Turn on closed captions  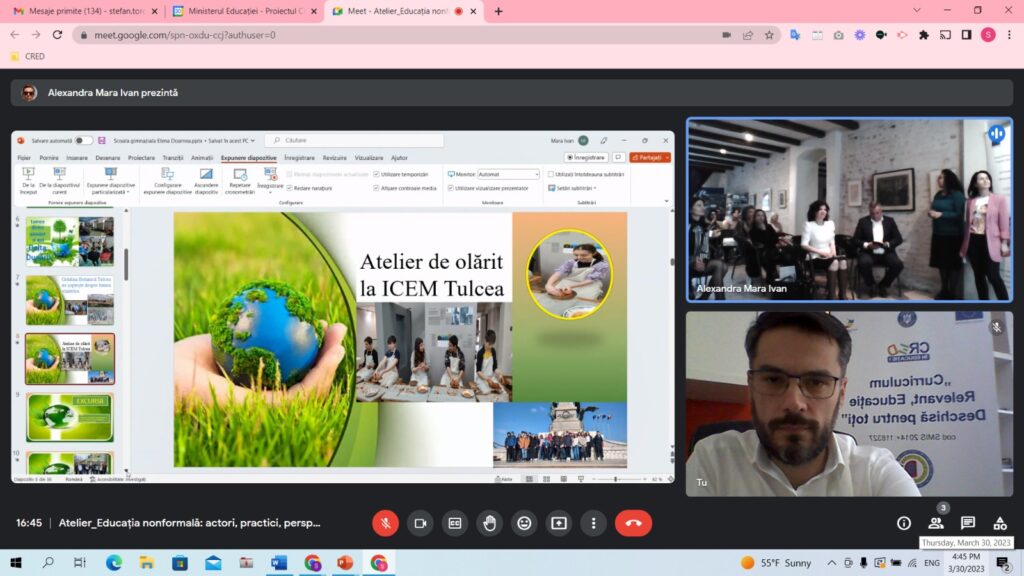tap(455, 523)
